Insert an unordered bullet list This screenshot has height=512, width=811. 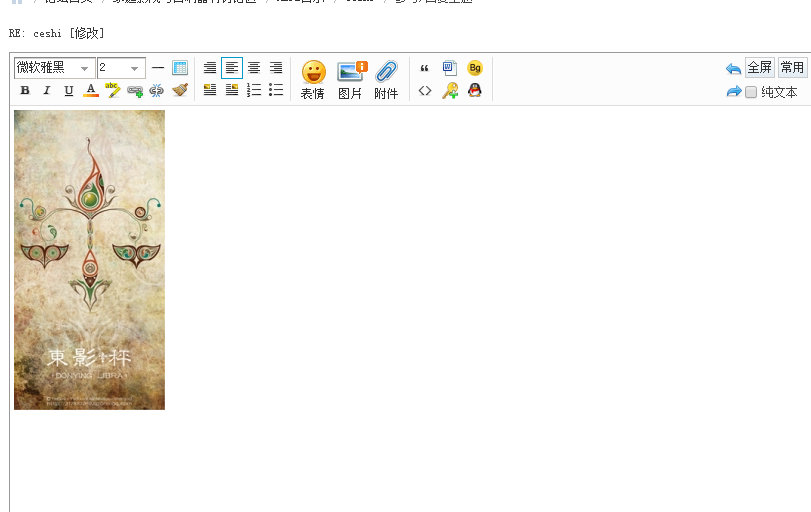pos(276,91)
